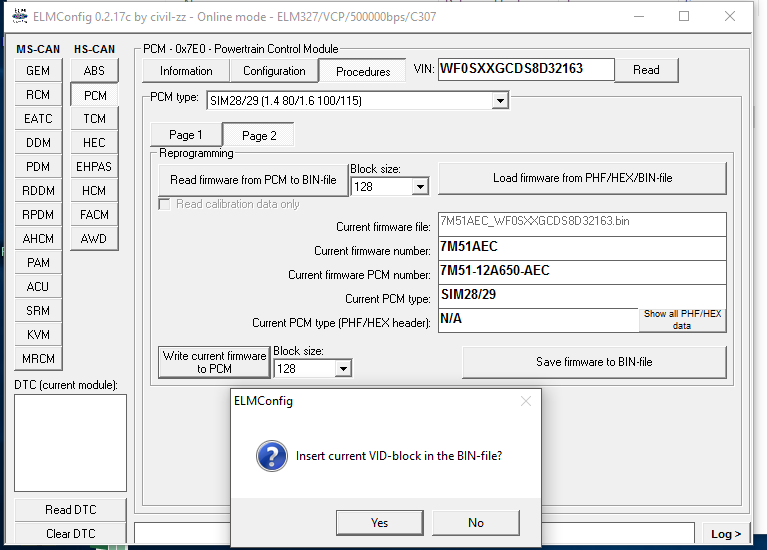Click Yes in the VID-block dialog
The image size is (767, 550).
pos(379,522)
